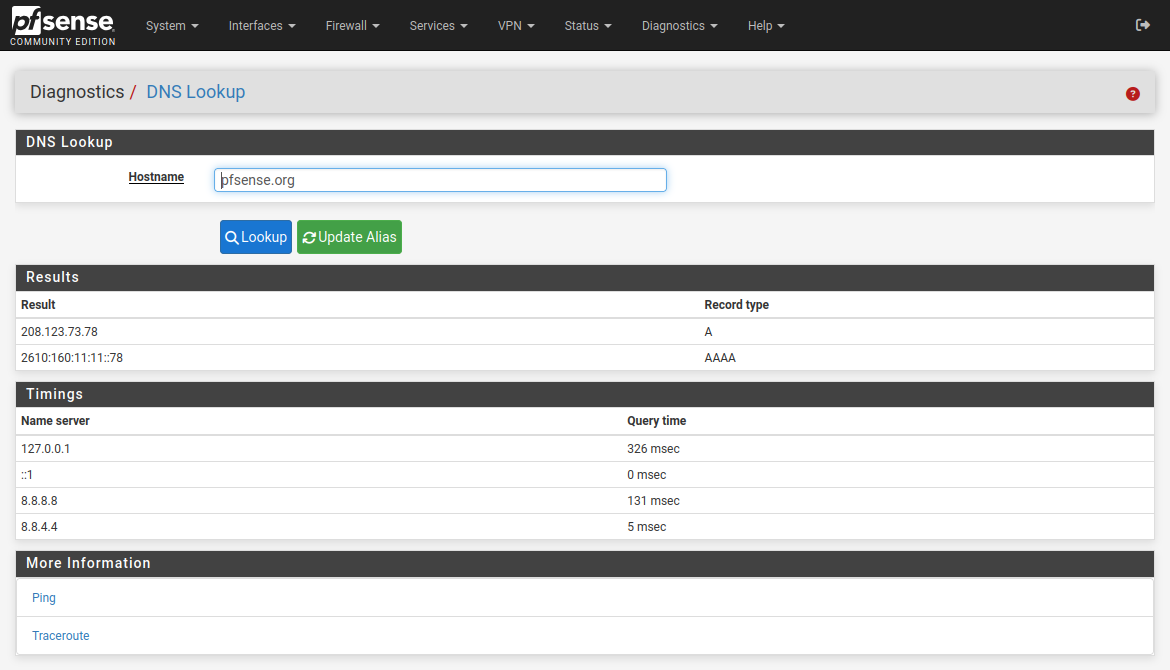The width and height of the screenshot is (1170, 670).
Task: Click the pfSense Community Edition logo
Action: tap(63, 26)
